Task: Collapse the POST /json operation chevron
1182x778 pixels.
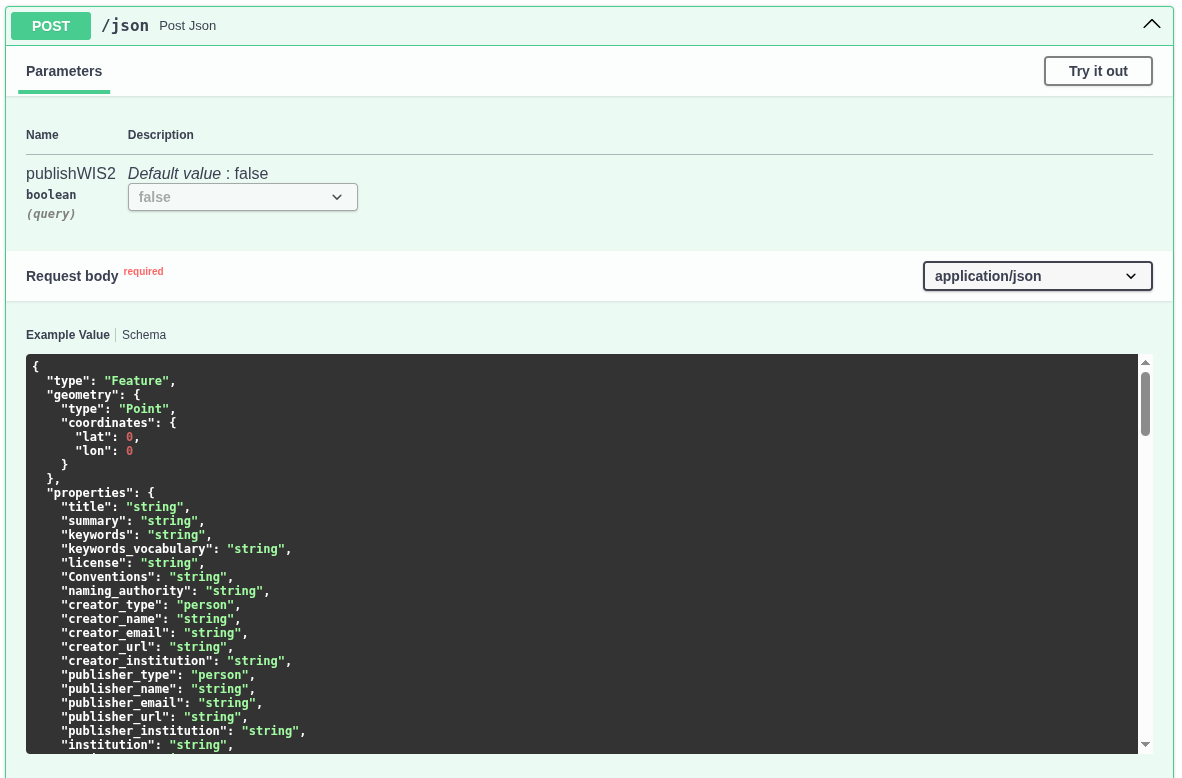Action: click(x=1151, y=25)
